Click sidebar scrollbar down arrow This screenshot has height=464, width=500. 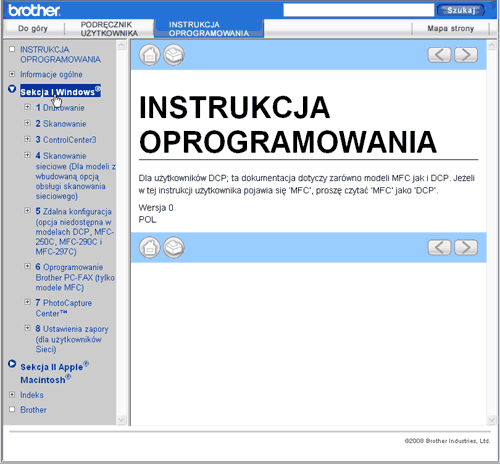[x=121, y=420]
